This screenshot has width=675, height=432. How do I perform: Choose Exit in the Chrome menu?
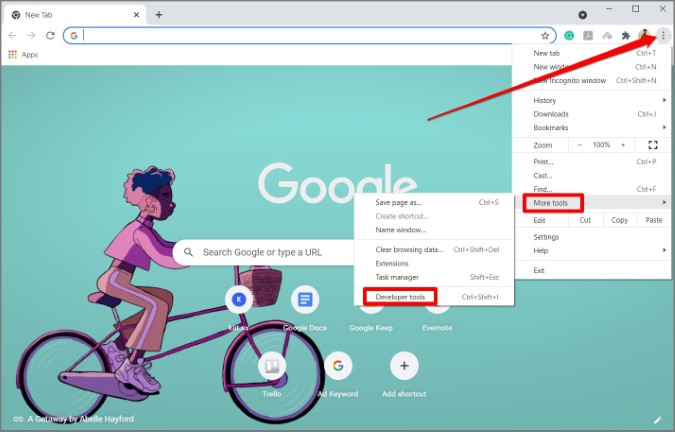coord(592,270)
